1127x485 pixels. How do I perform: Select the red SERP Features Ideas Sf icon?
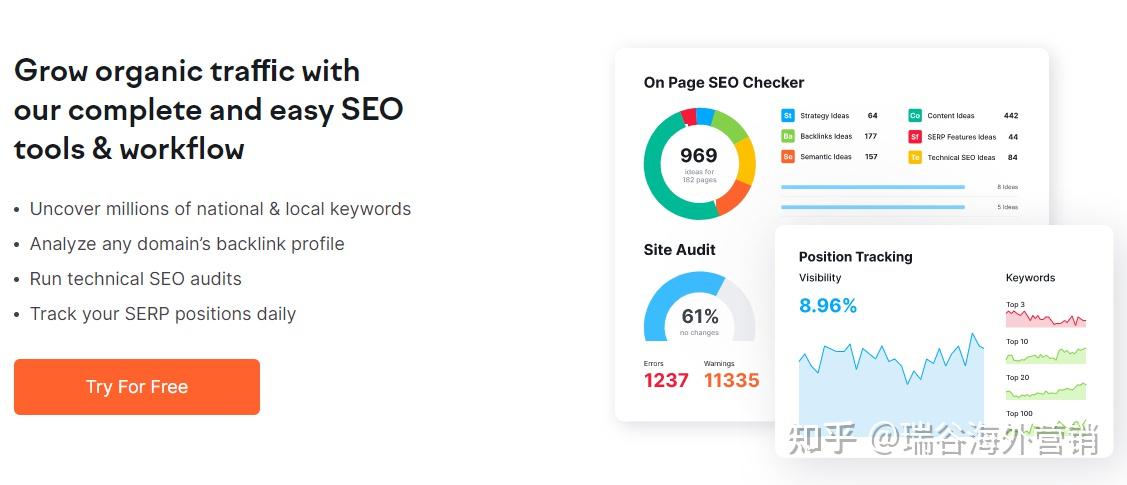coord(915,137)
